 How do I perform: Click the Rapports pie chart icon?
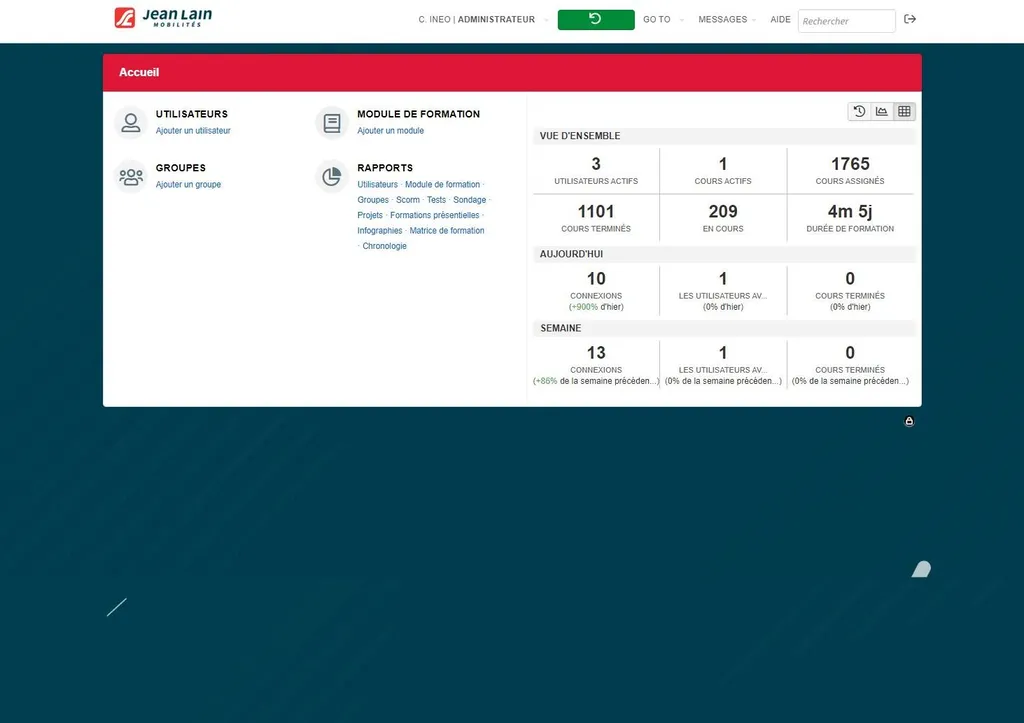click(x=332, y=176)
